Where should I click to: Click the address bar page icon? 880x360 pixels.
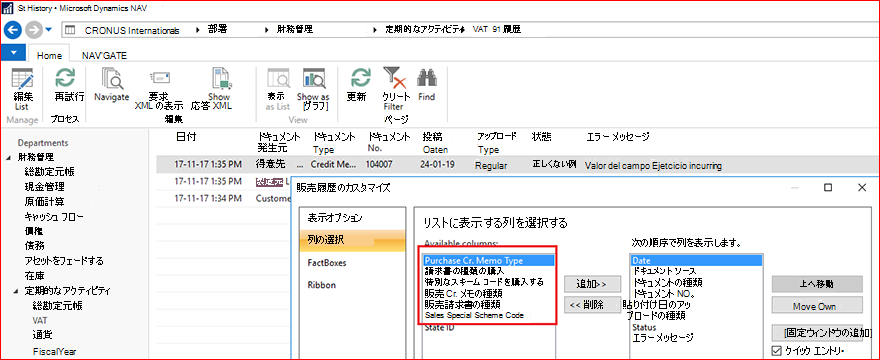coord(71,30)
